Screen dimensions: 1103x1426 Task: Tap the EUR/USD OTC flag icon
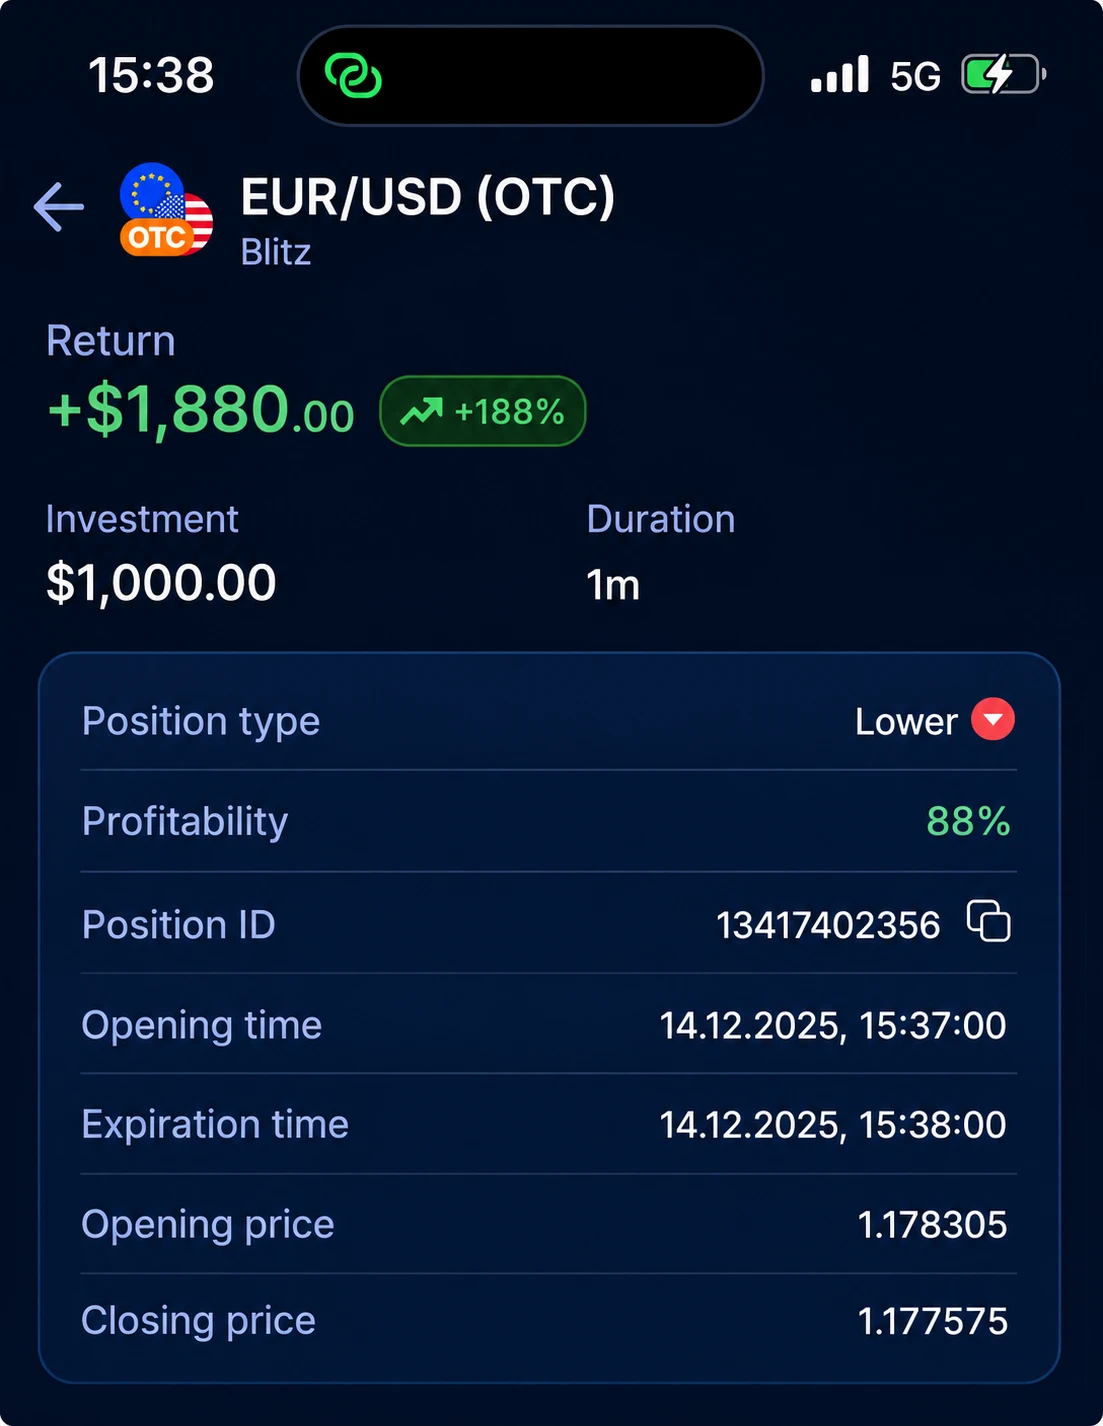click(166, 210)
